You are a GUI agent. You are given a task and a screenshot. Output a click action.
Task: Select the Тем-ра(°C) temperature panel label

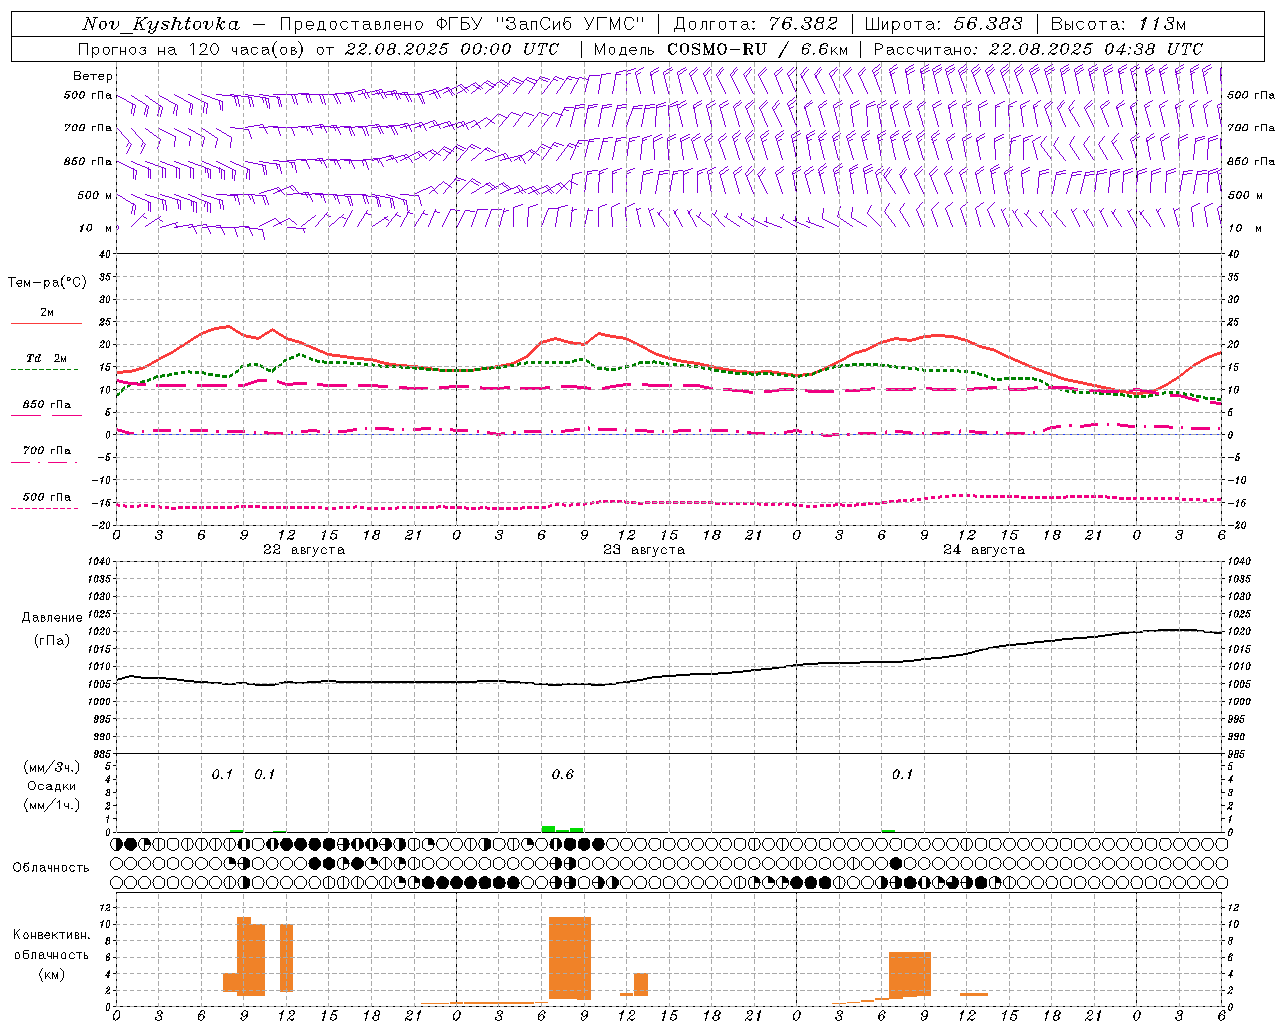(48, 283)
